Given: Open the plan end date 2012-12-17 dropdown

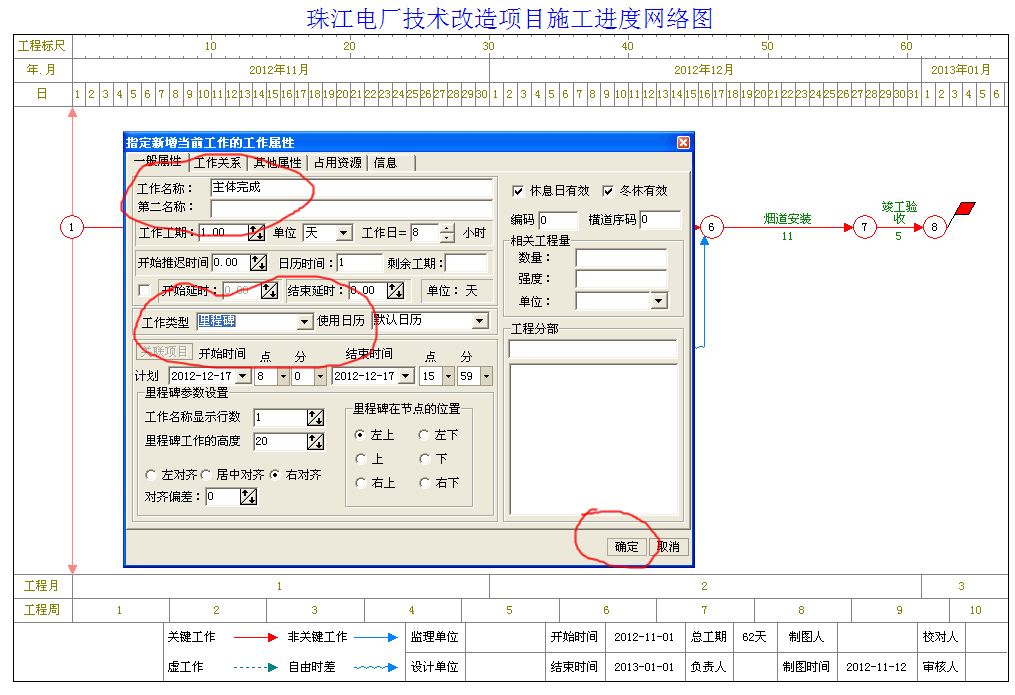Looking at the screenshot, I should pos(407,376).
